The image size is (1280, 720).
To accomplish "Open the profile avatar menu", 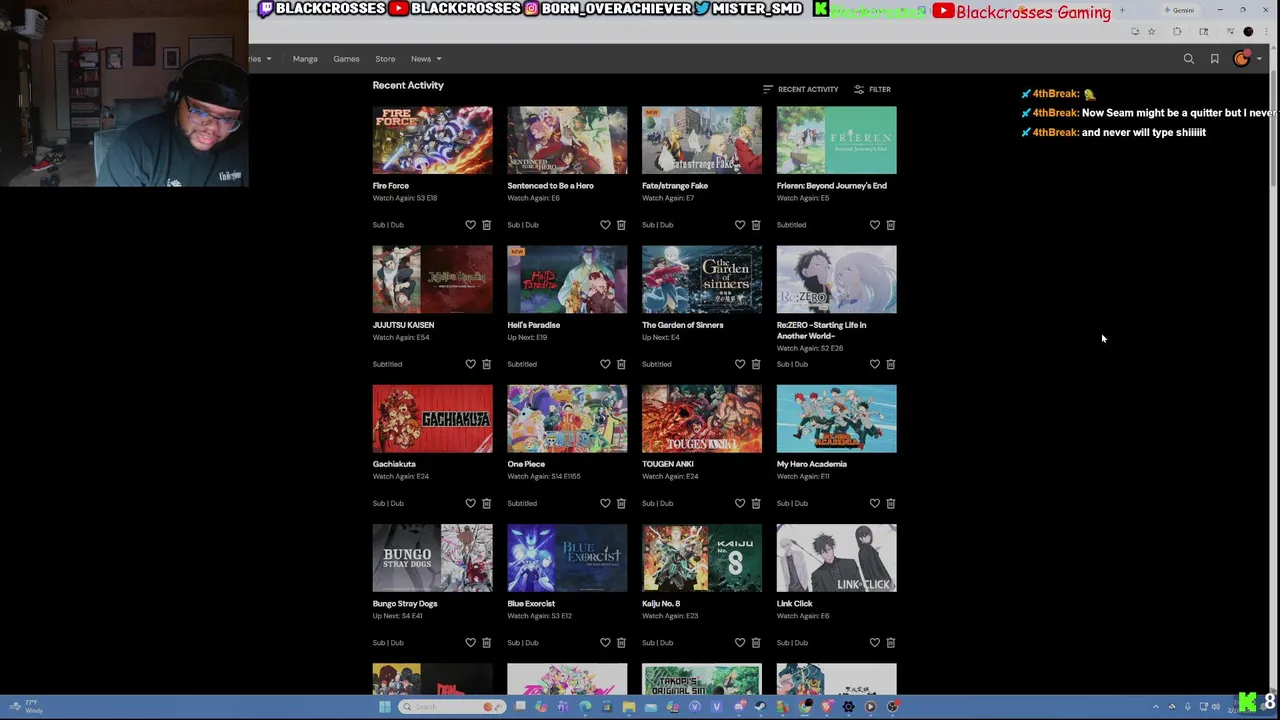I will click(x=1242, y=59).
